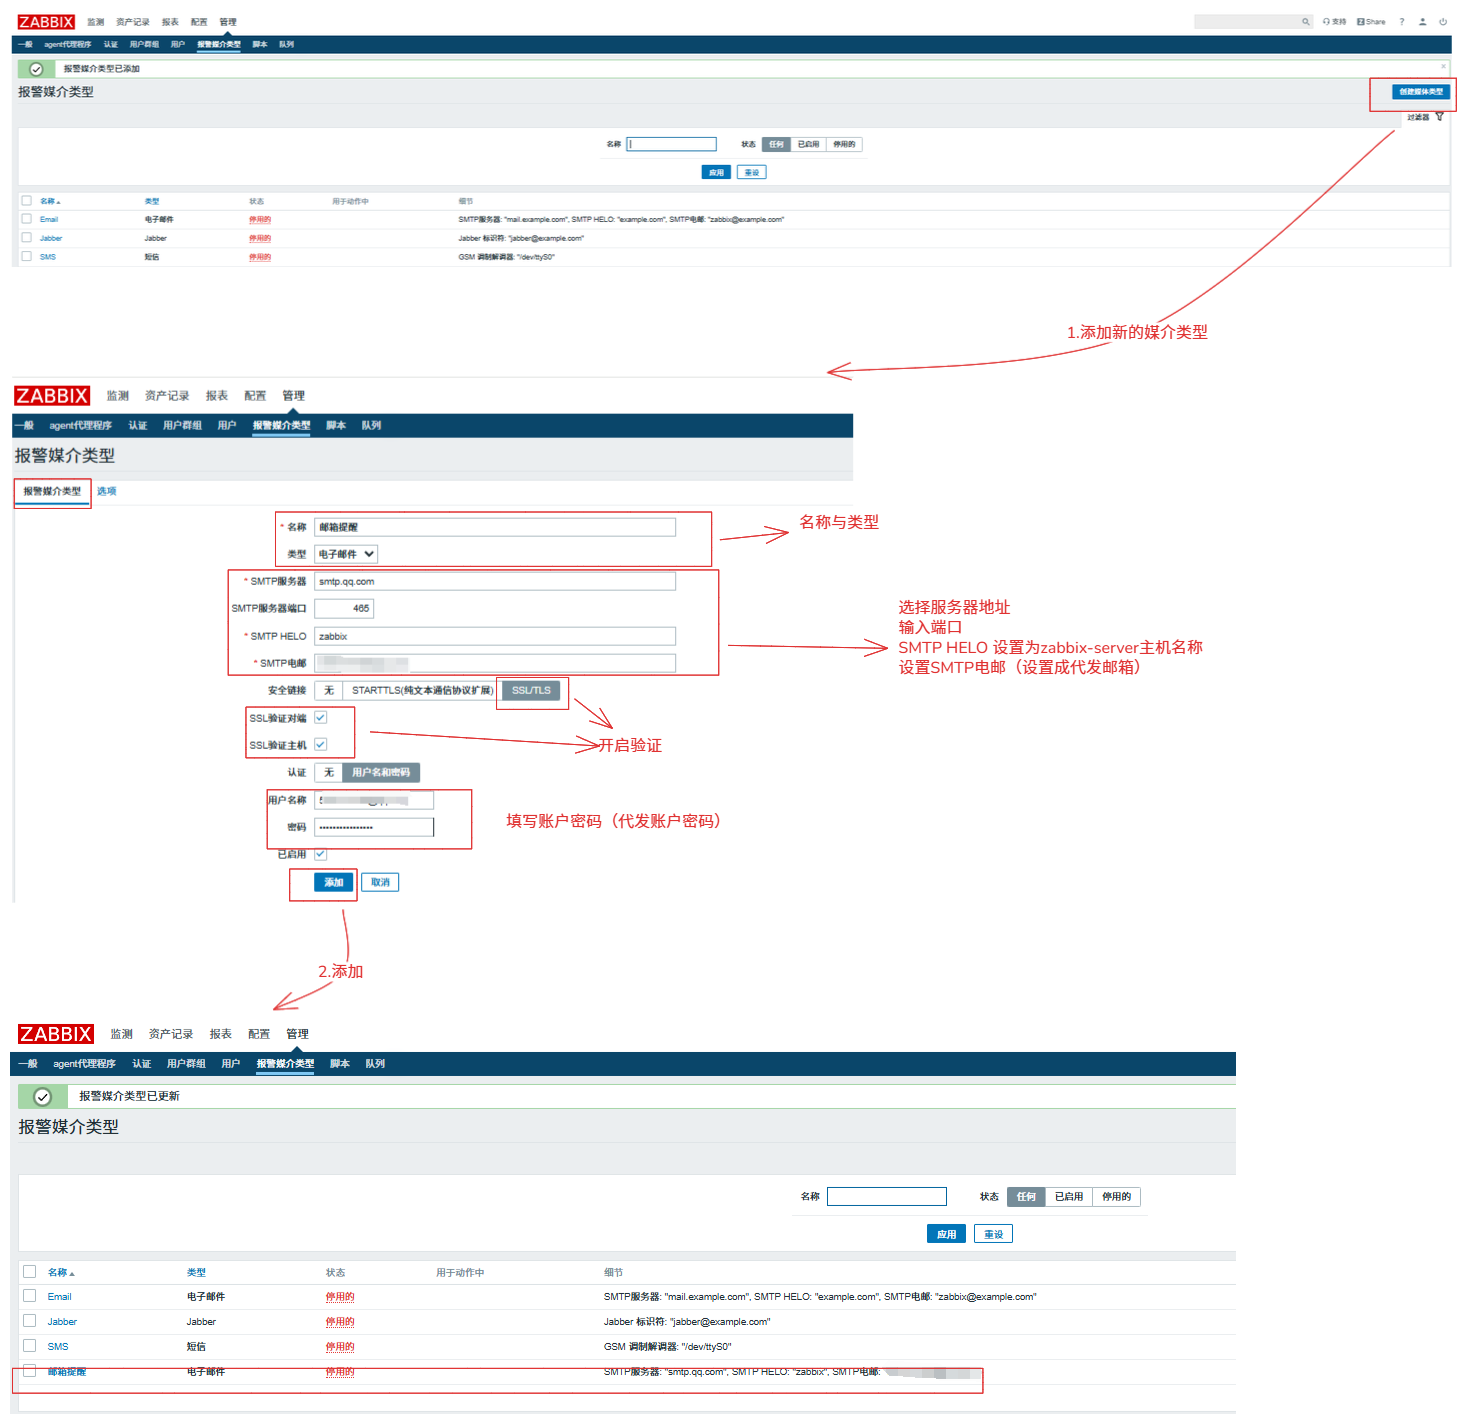Tick the Jabber row checkbox in the bottom table
This screenshot has width=1466, height=1423.
(x=30, y=1321)
